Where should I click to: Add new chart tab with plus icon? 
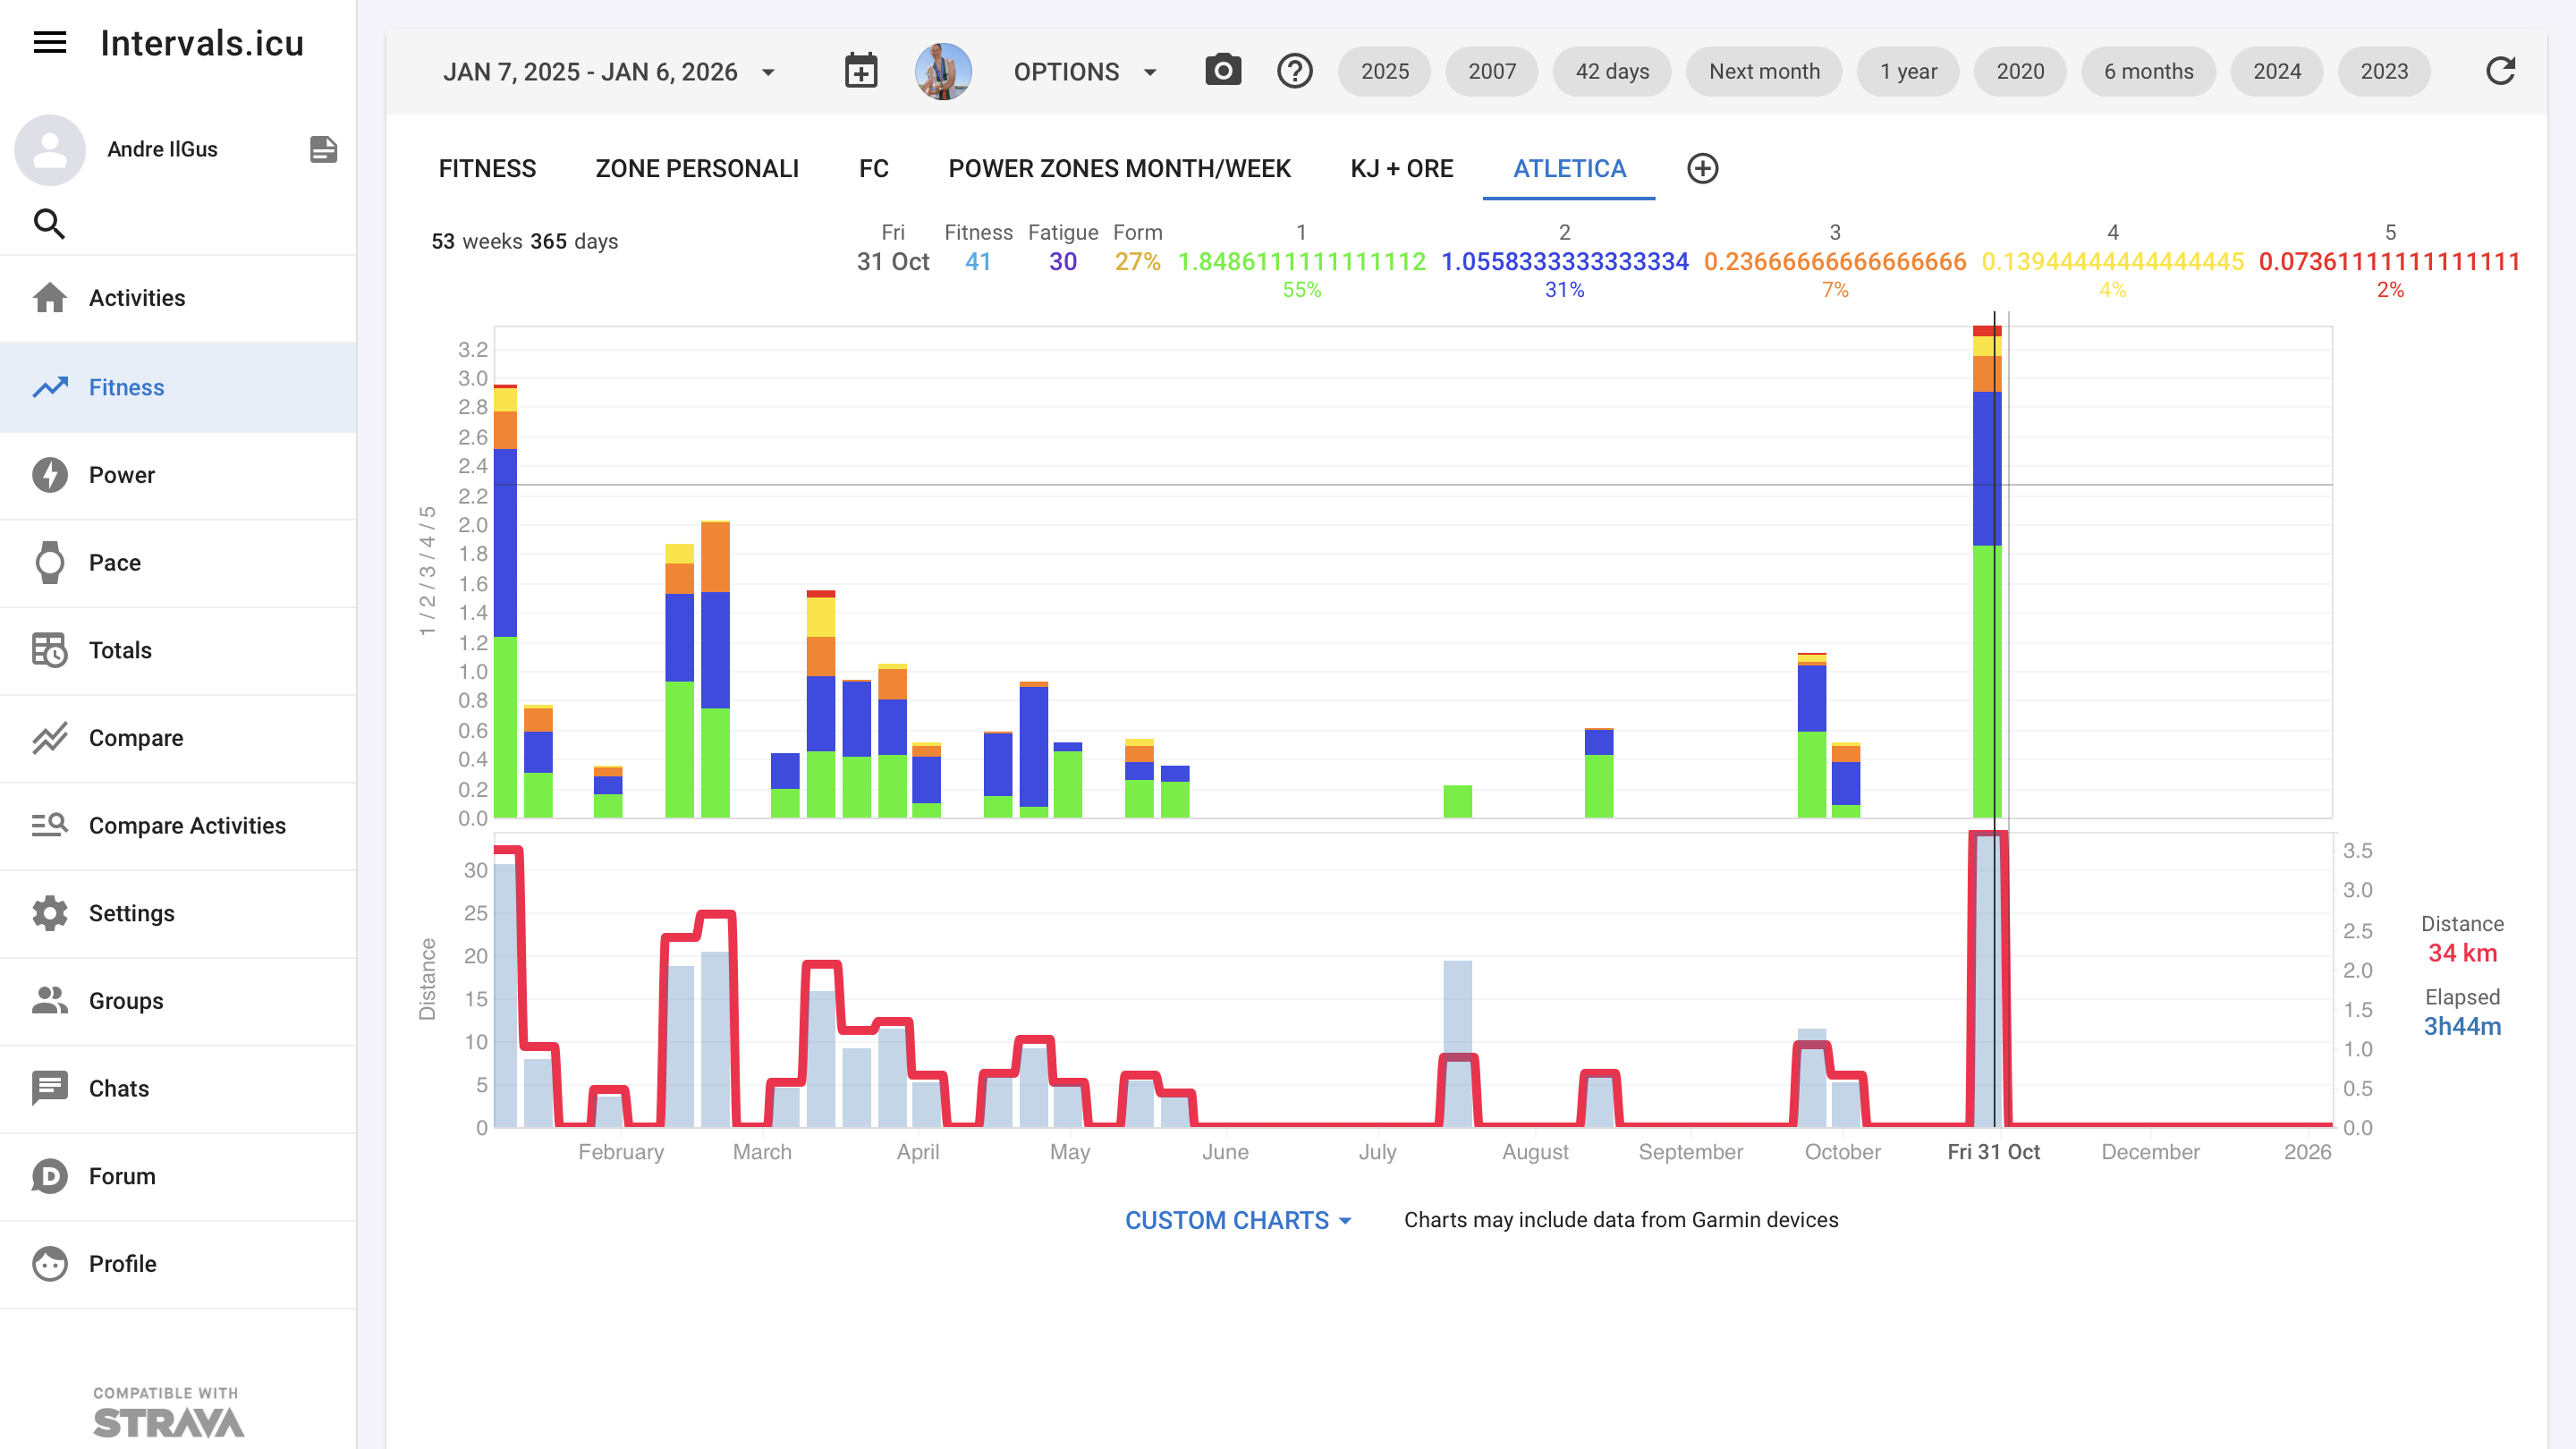[x=1702, y=168]
